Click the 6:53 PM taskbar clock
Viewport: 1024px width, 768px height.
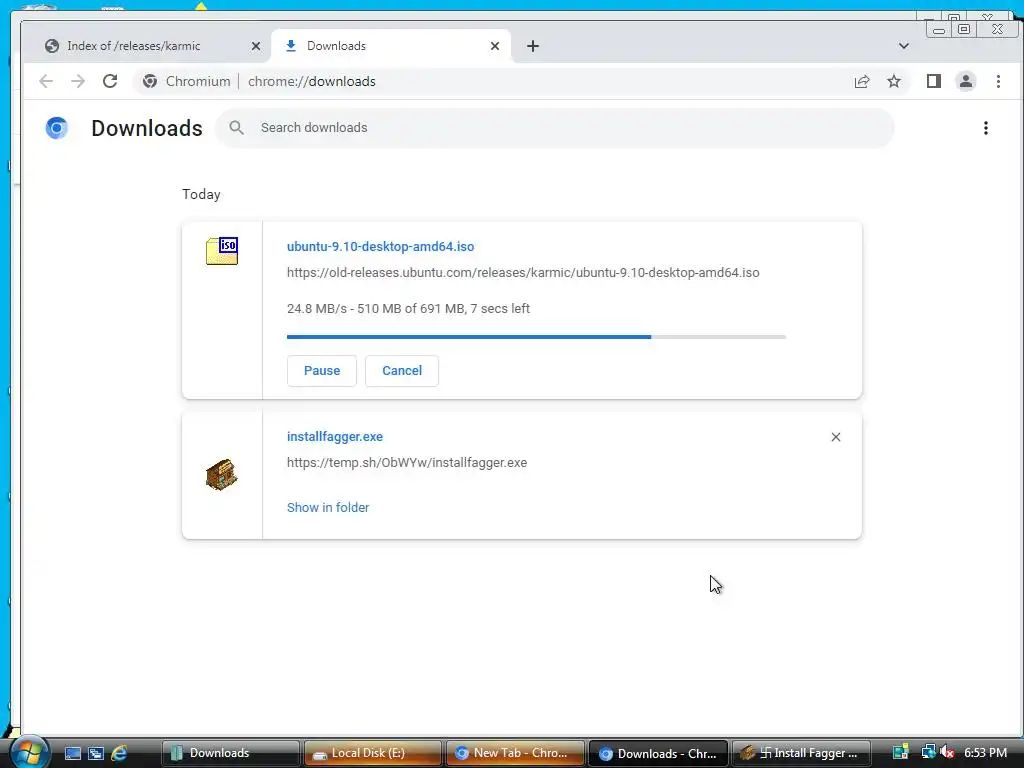(985, 752)
